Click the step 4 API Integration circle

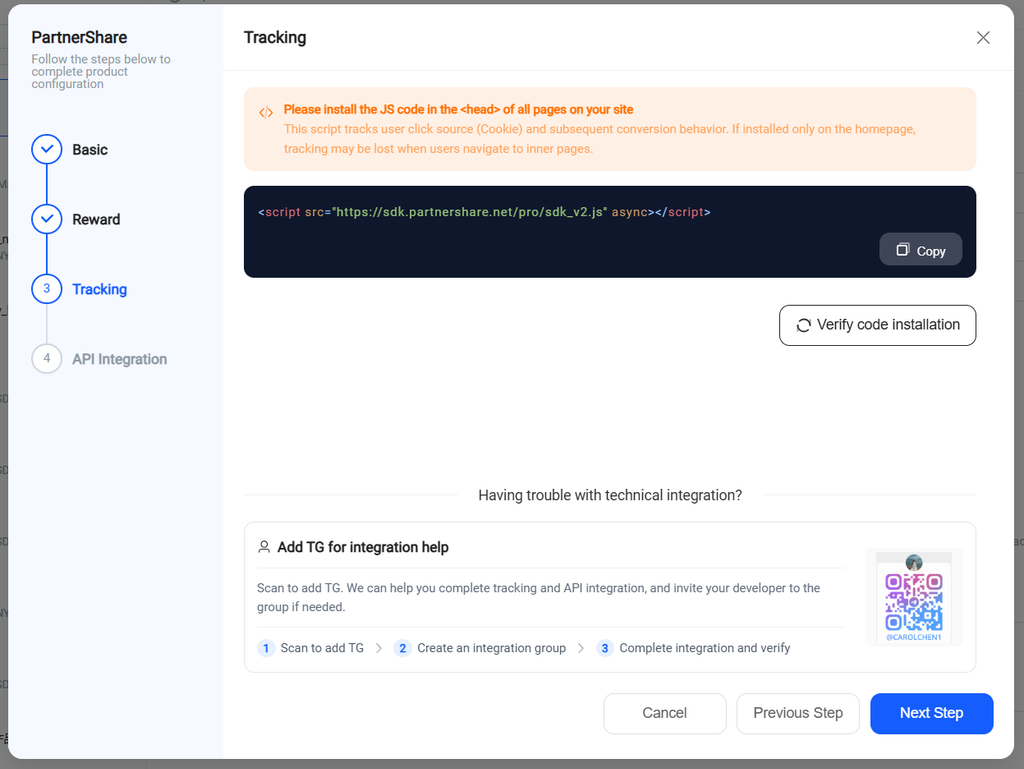pyautogui.click(x=46, y=358)
